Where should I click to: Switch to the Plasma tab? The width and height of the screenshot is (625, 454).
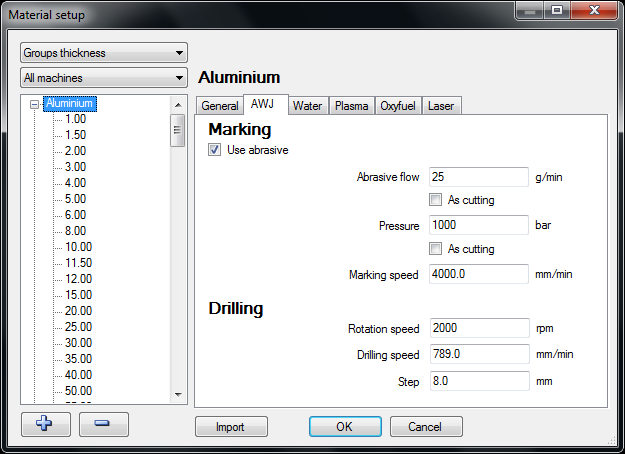(351, 106)
